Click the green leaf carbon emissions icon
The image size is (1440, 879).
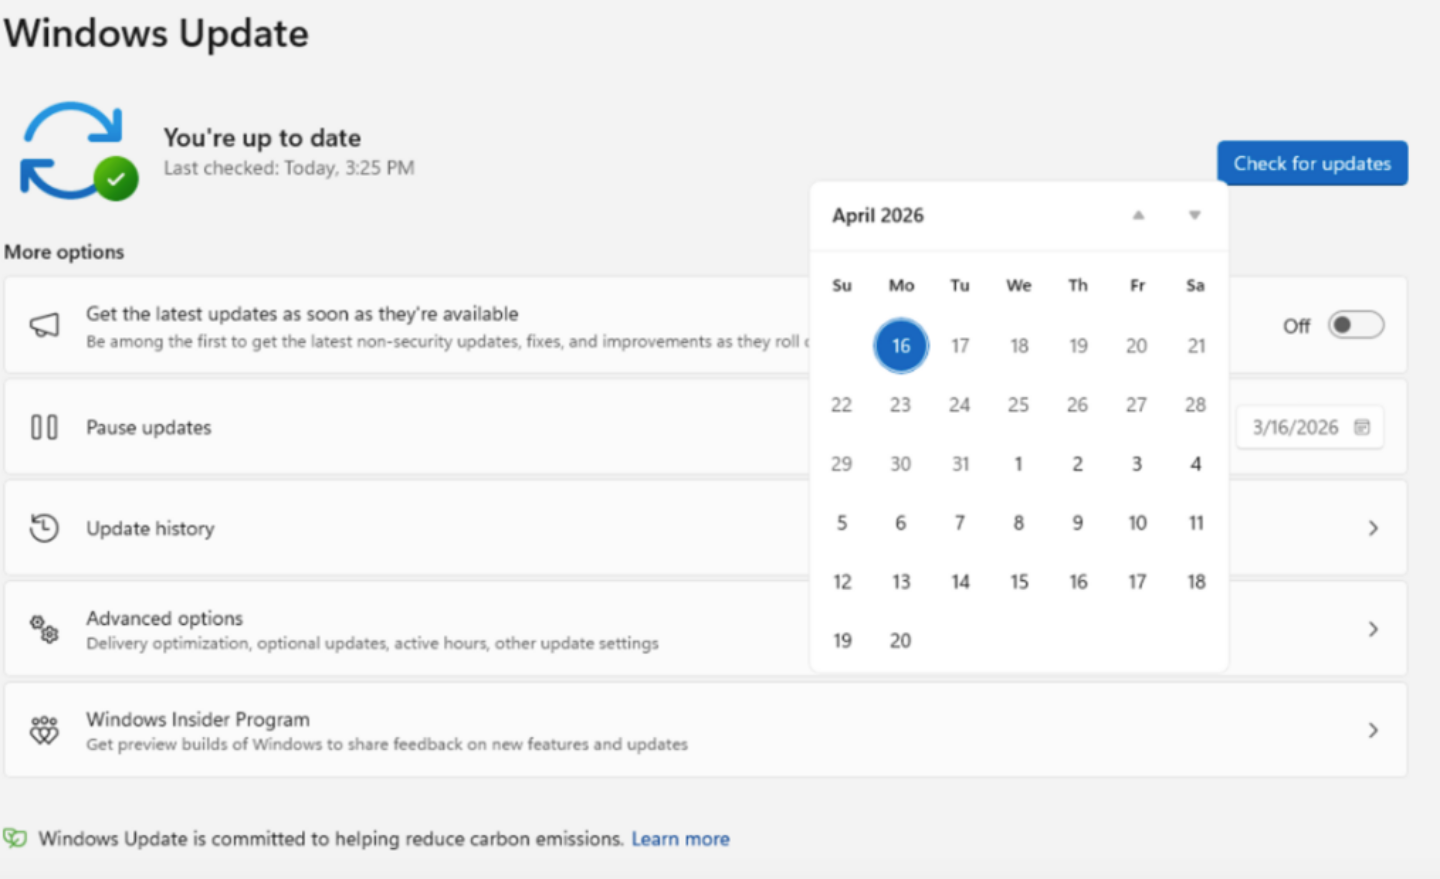15,838
